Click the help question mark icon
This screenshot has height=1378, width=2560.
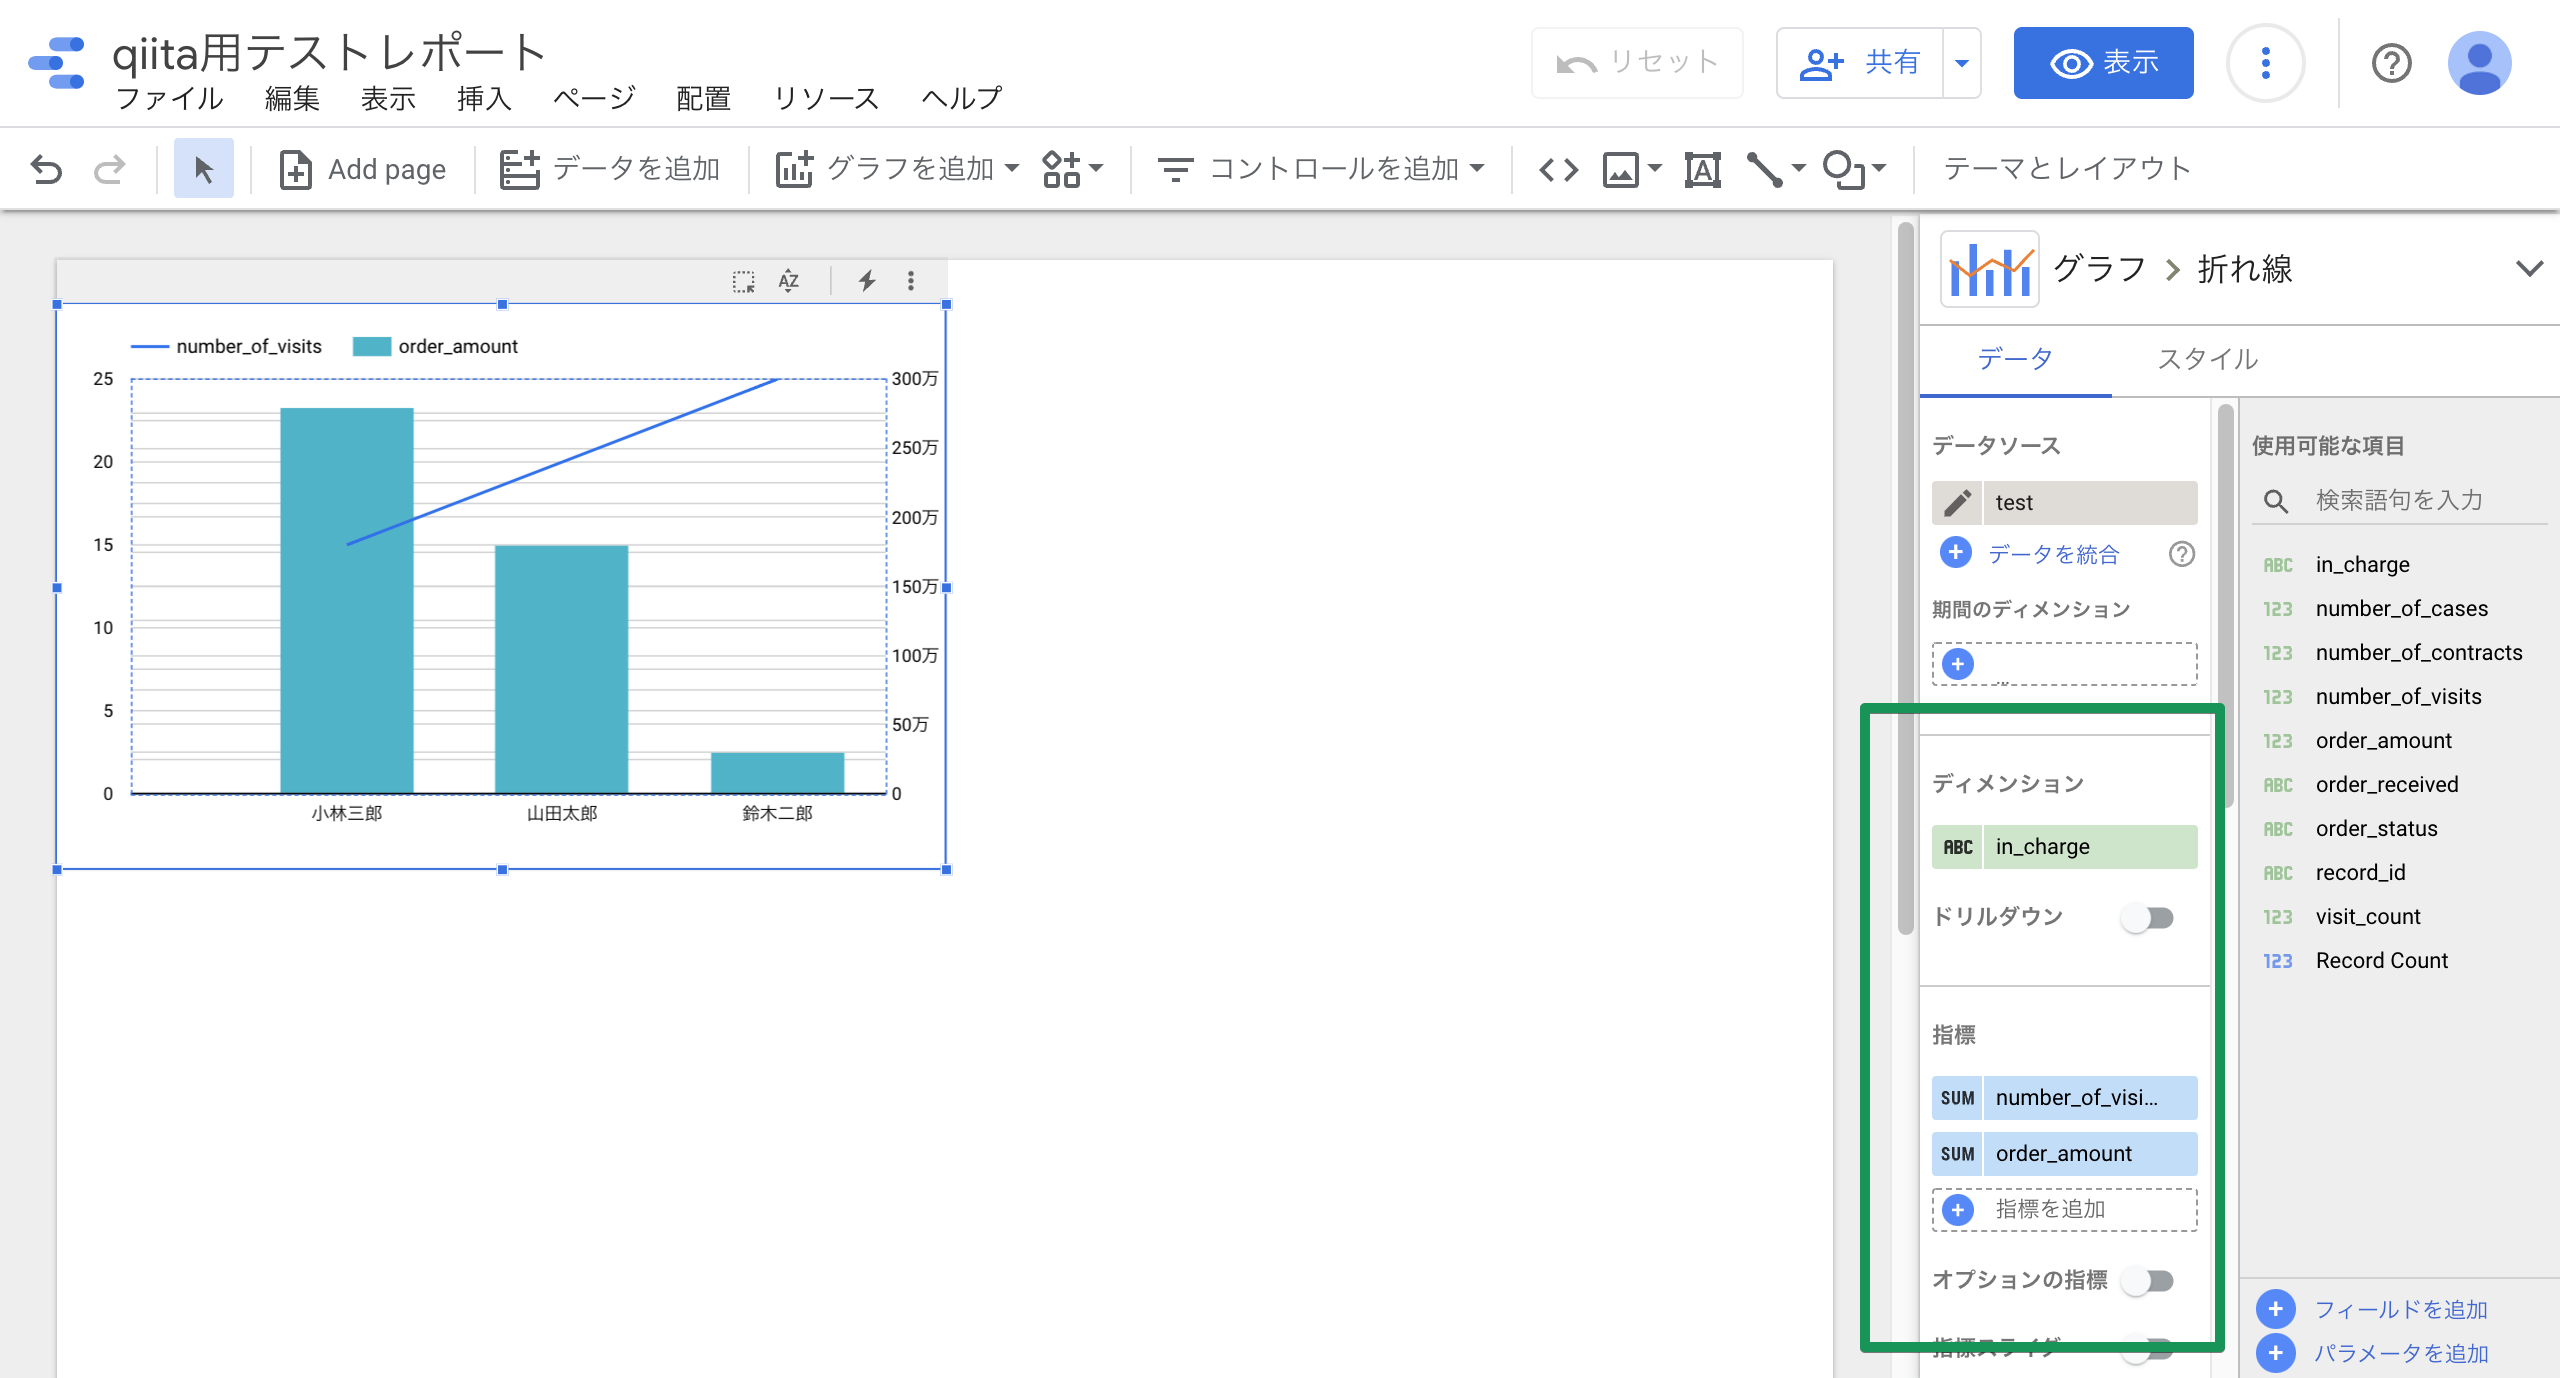point(2391,63)
